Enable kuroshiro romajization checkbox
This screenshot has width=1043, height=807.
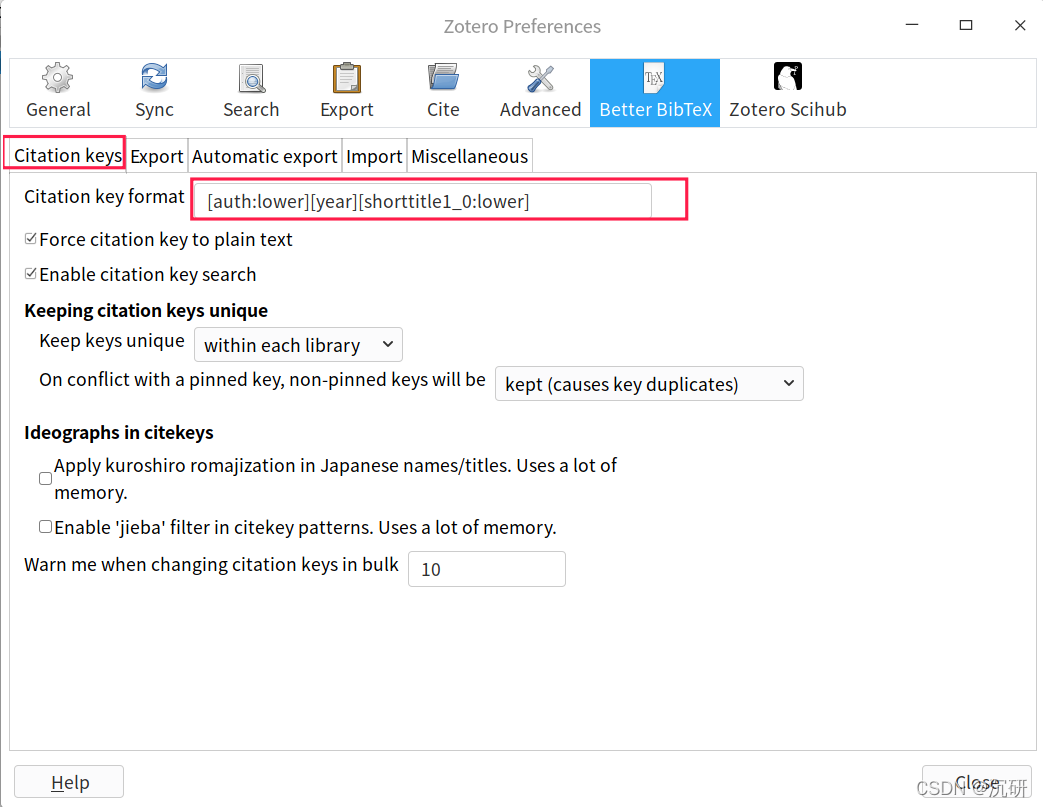point(45,478)
